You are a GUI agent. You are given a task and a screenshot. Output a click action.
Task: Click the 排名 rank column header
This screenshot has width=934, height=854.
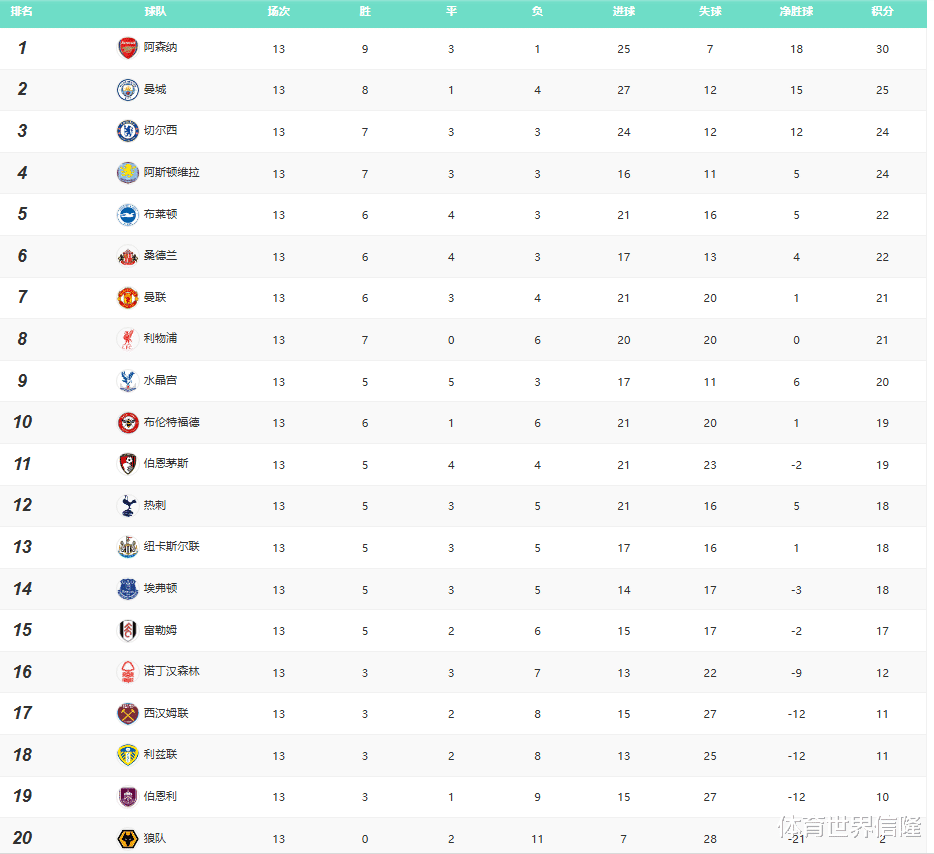coord(22,12)
